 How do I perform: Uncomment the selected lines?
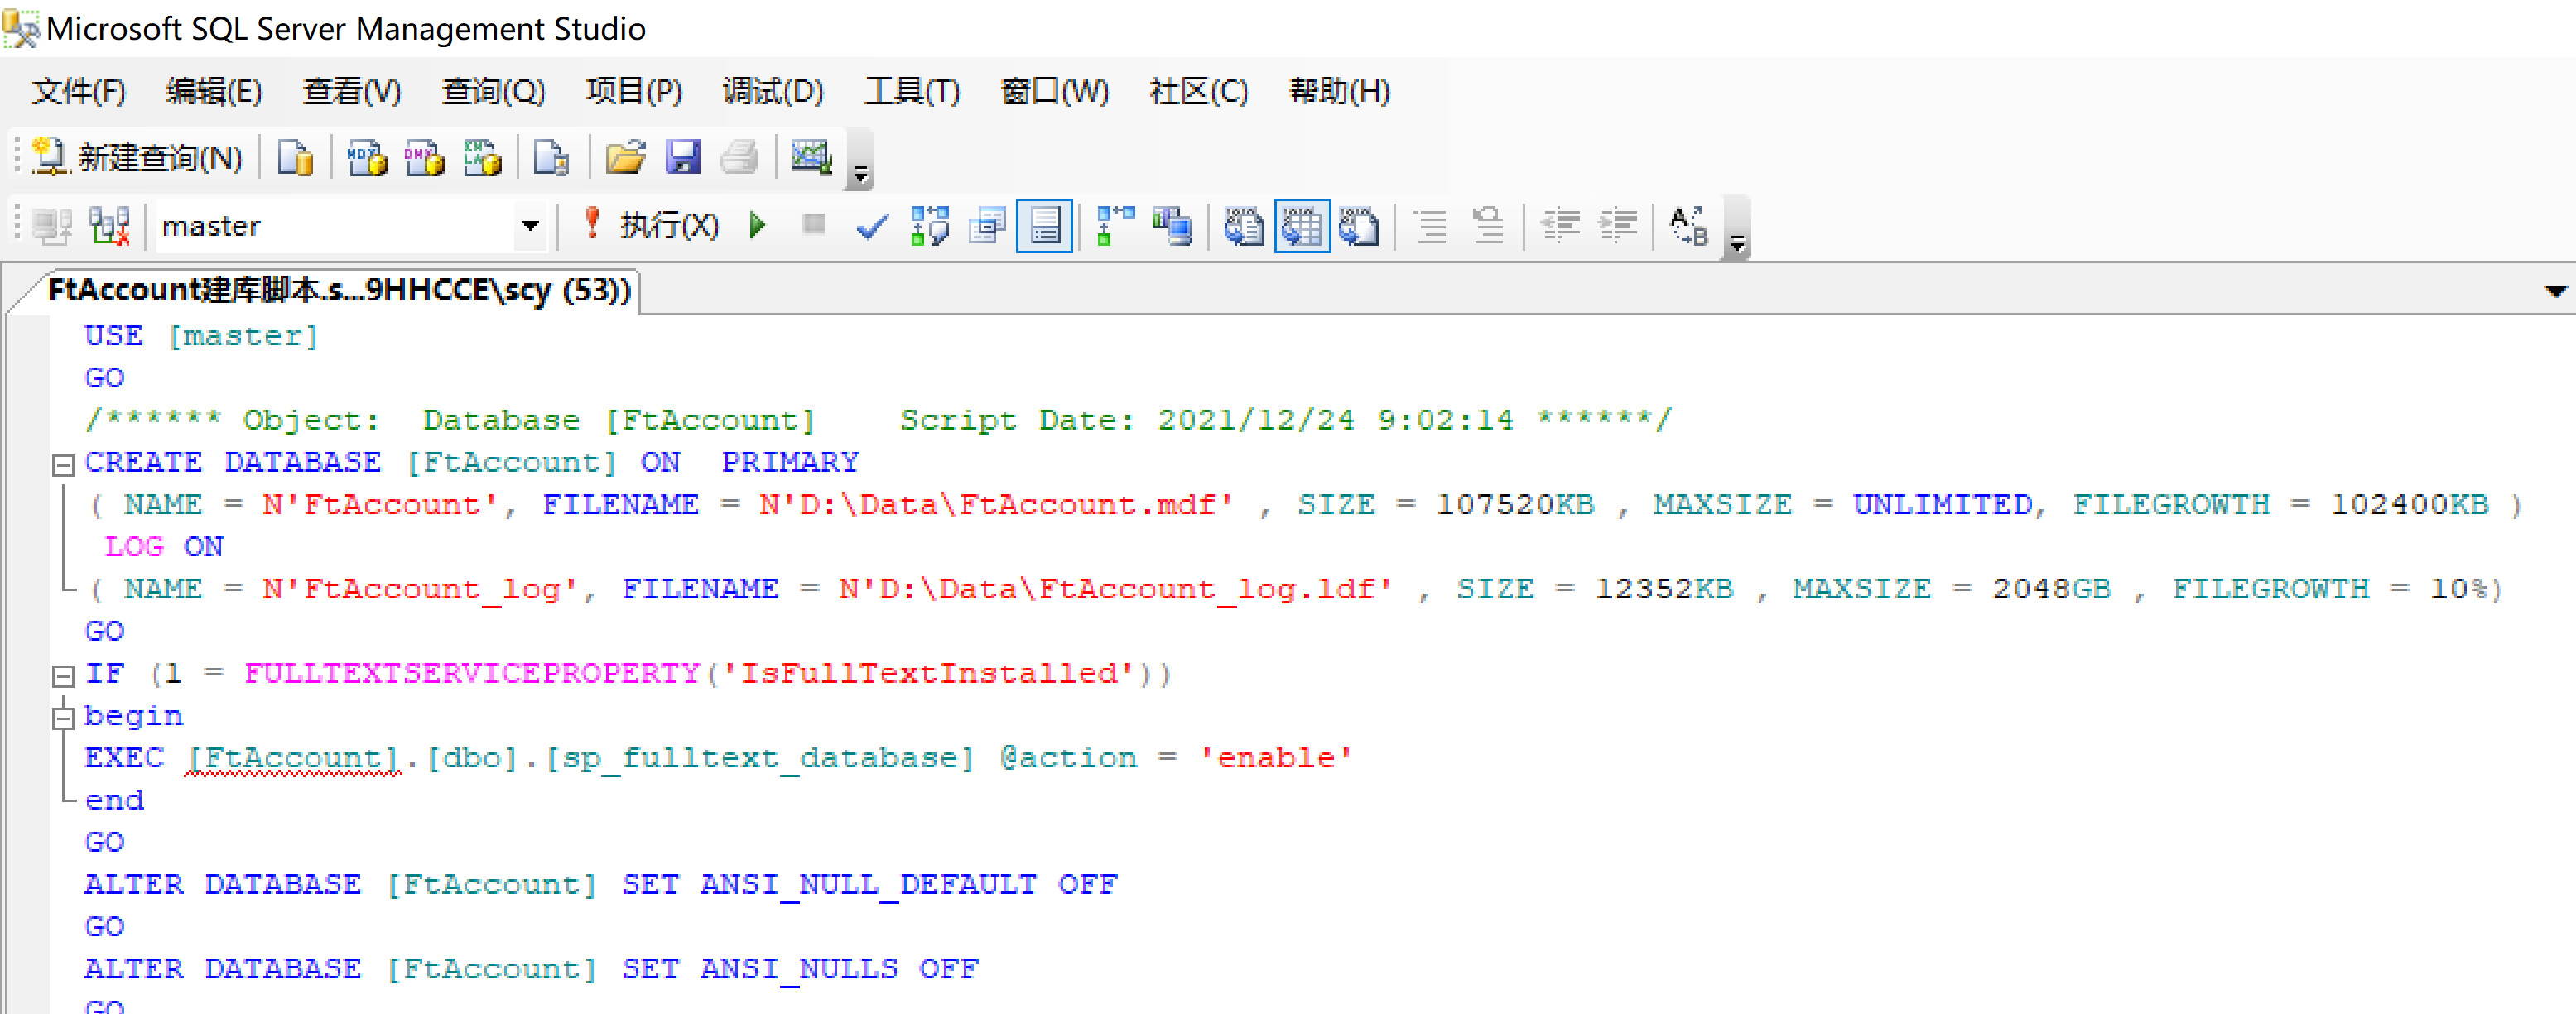1488,226
